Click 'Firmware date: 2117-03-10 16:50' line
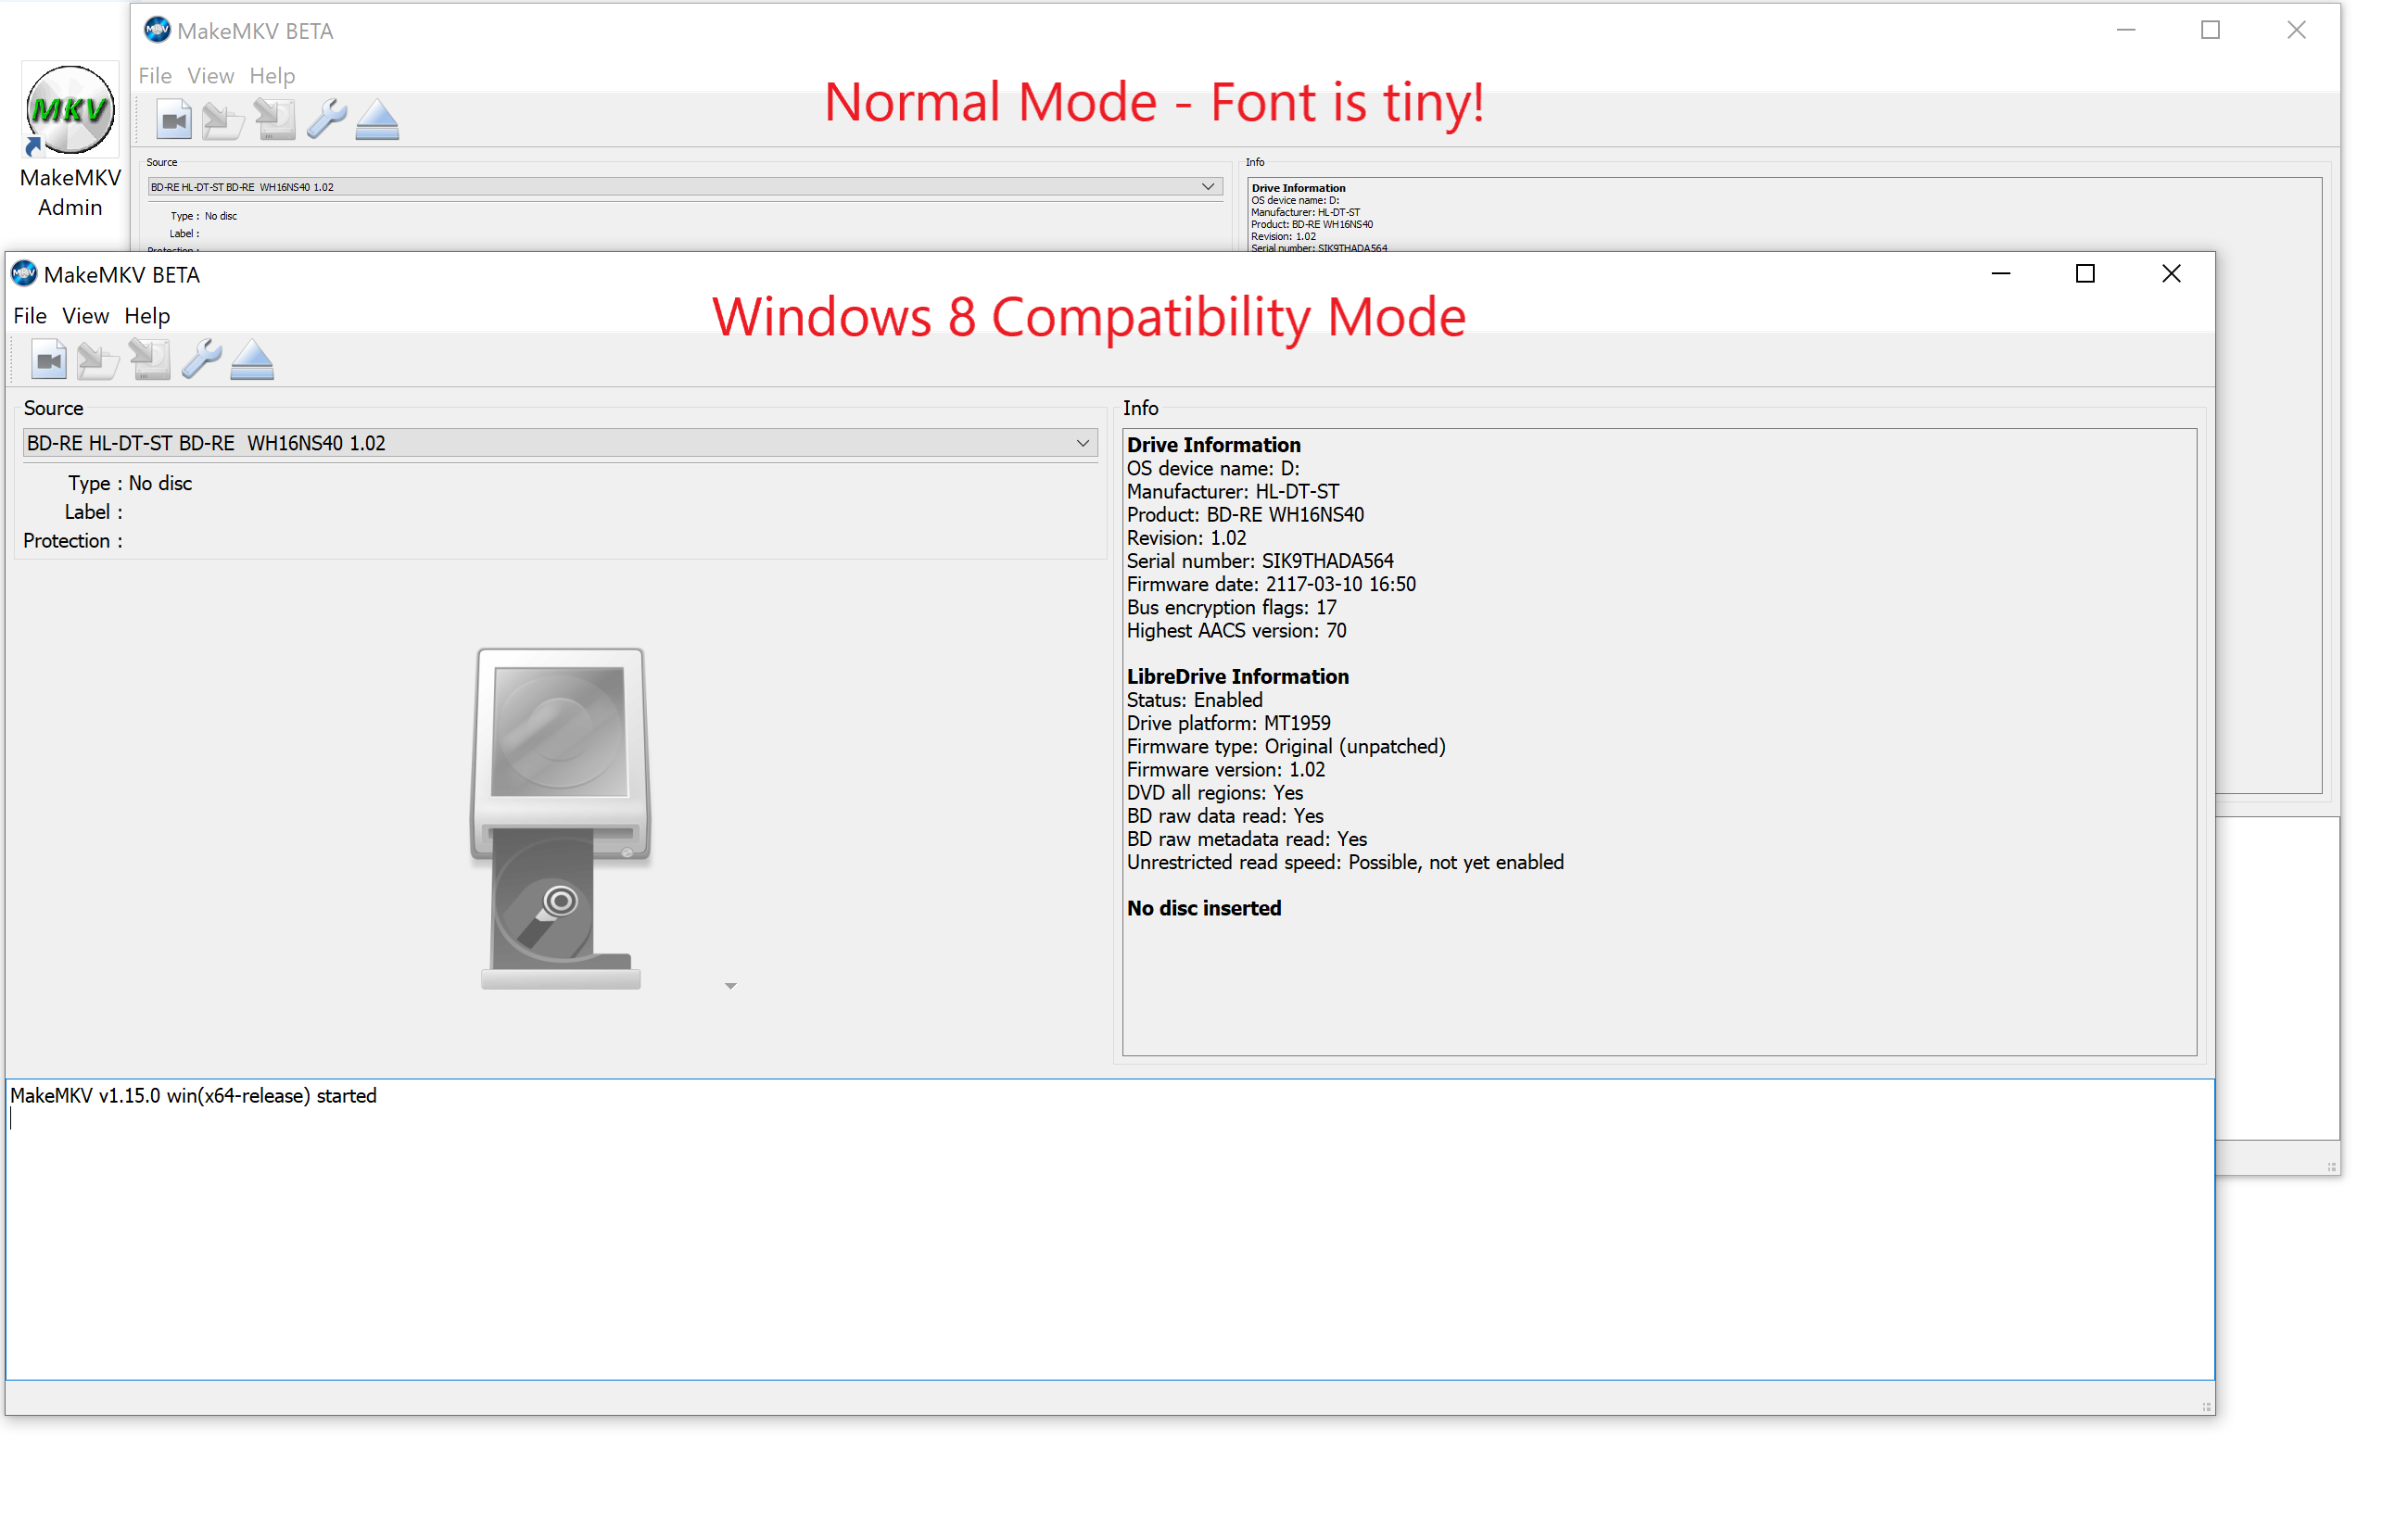 [x=1271, y=584]
